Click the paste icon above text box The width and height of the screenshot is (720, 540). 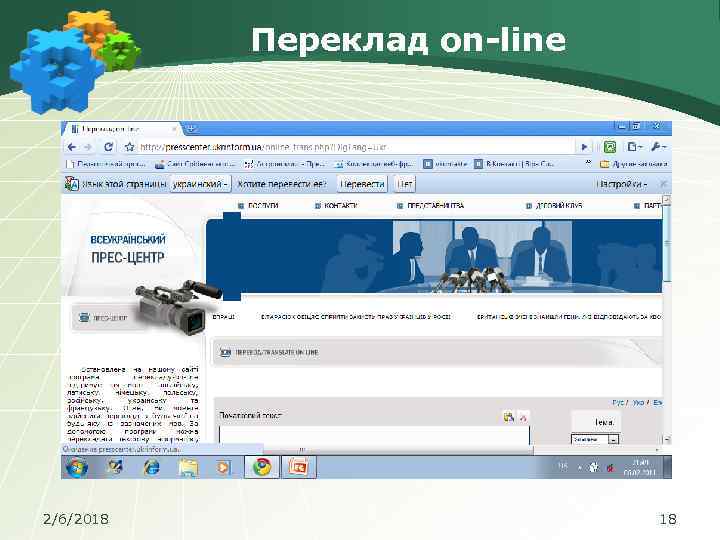pos(509,416)
